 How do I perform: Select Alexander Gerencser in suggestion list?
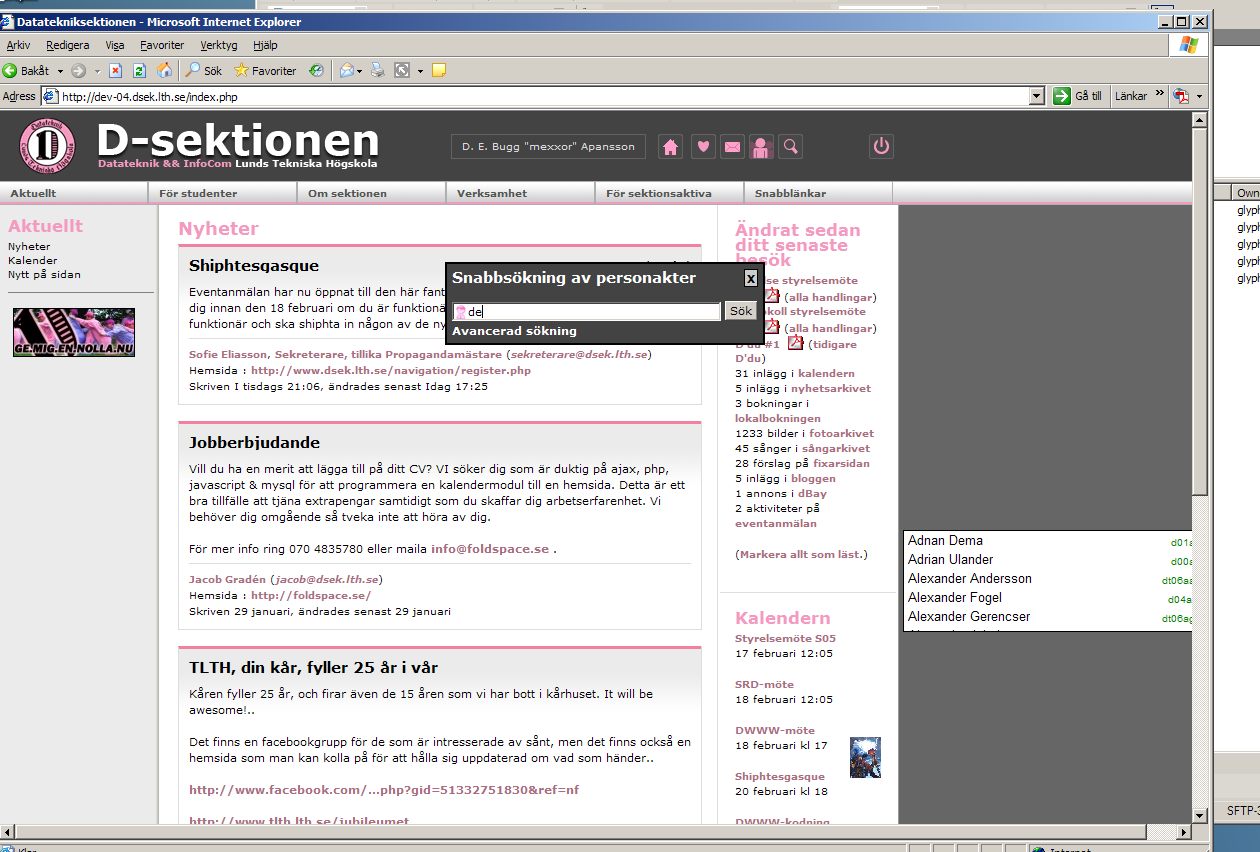[1049, 617]
